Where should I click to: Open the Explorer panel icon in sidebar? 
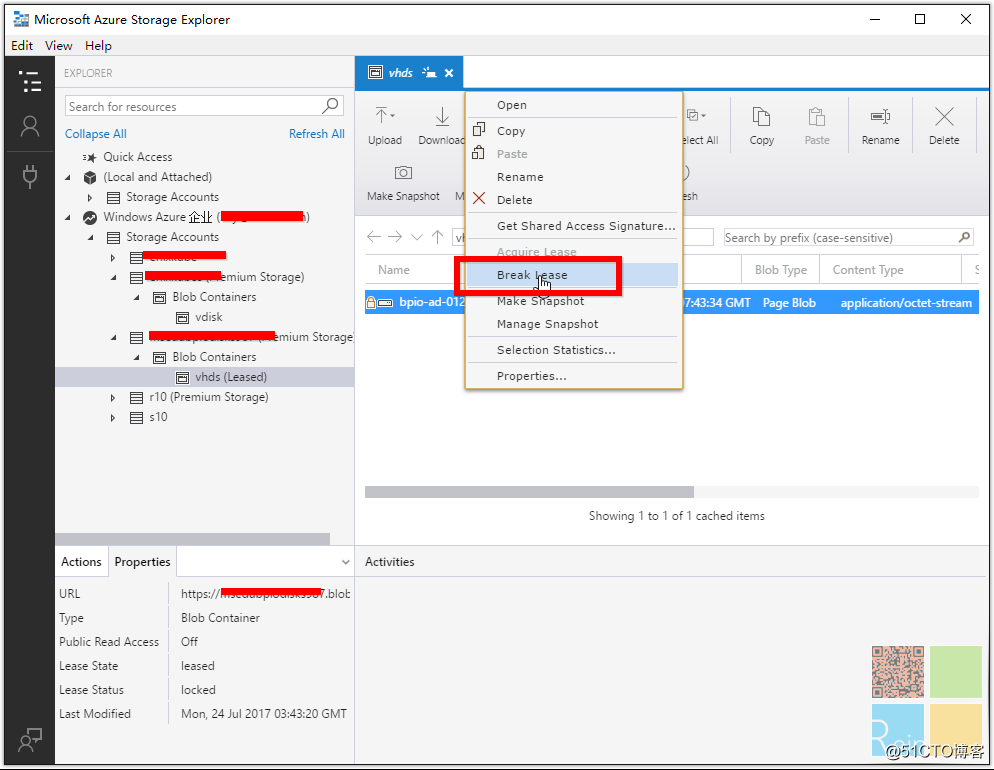[x=30, y=82]
